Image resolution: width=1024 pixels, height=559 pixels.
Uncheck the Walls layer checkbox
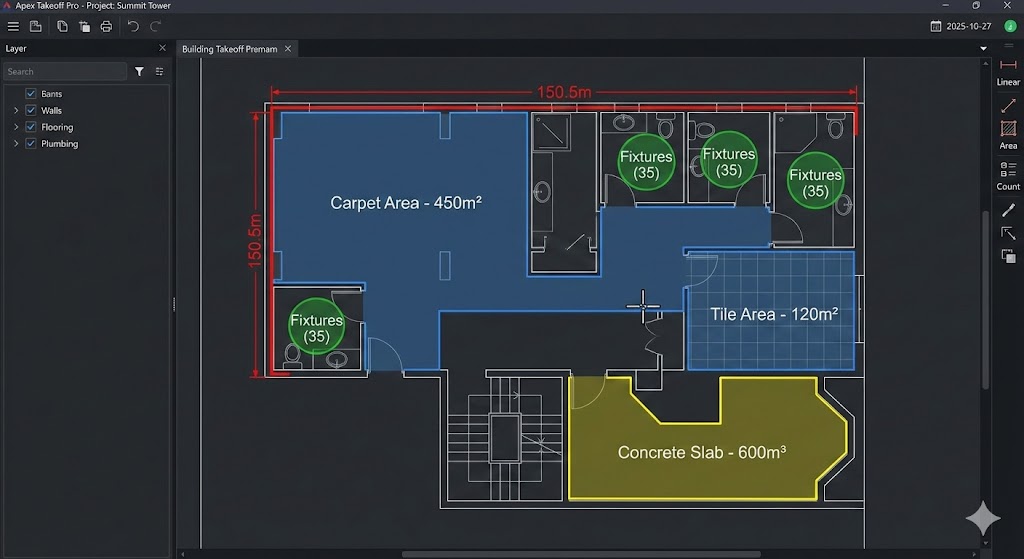coord(31,111)
